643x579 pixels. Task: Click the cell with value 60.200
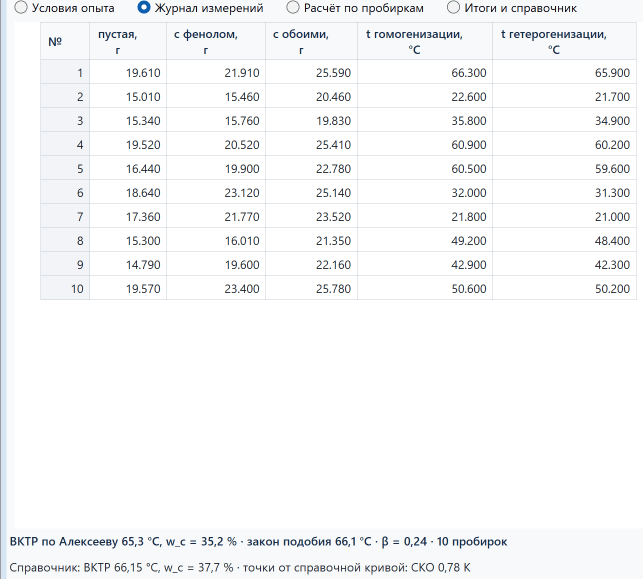[564, 145]
